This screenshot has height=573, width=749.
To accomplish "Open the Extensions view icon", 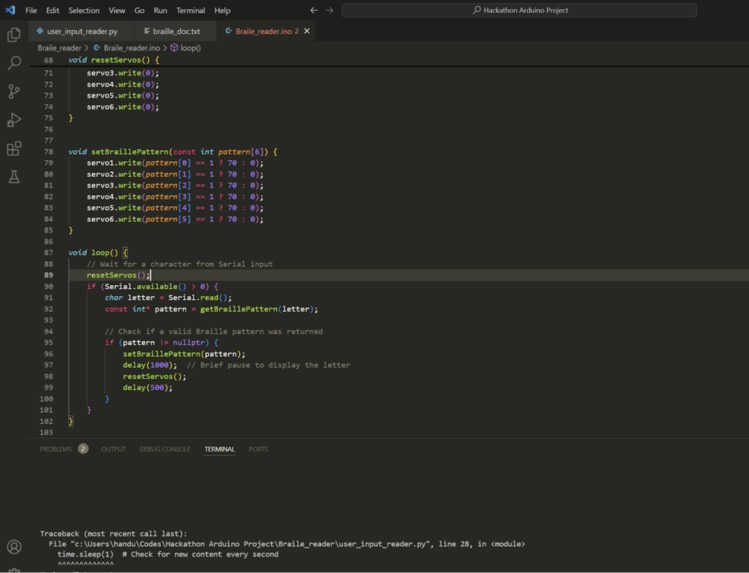I will [14, 149].
